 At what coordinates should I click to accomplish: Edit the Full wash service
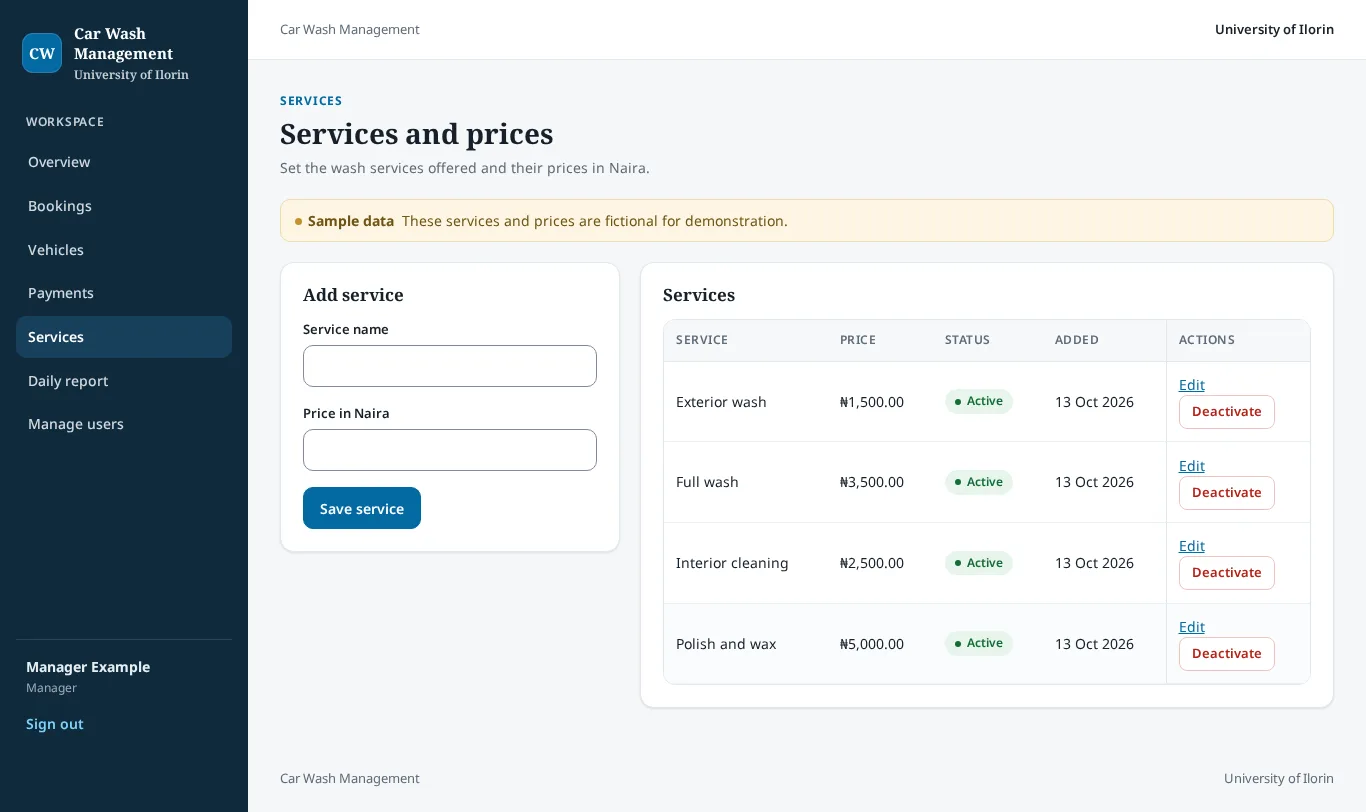1192,466
